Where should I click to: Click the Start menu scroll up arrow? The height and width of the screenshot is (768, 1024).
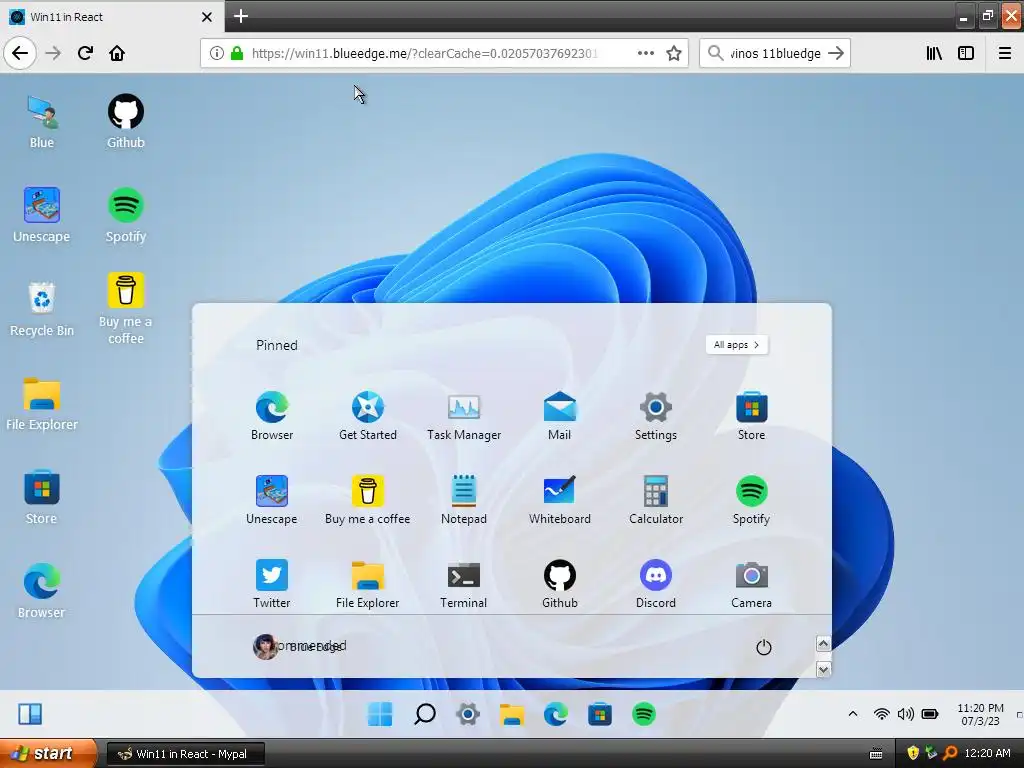[824, 644]
